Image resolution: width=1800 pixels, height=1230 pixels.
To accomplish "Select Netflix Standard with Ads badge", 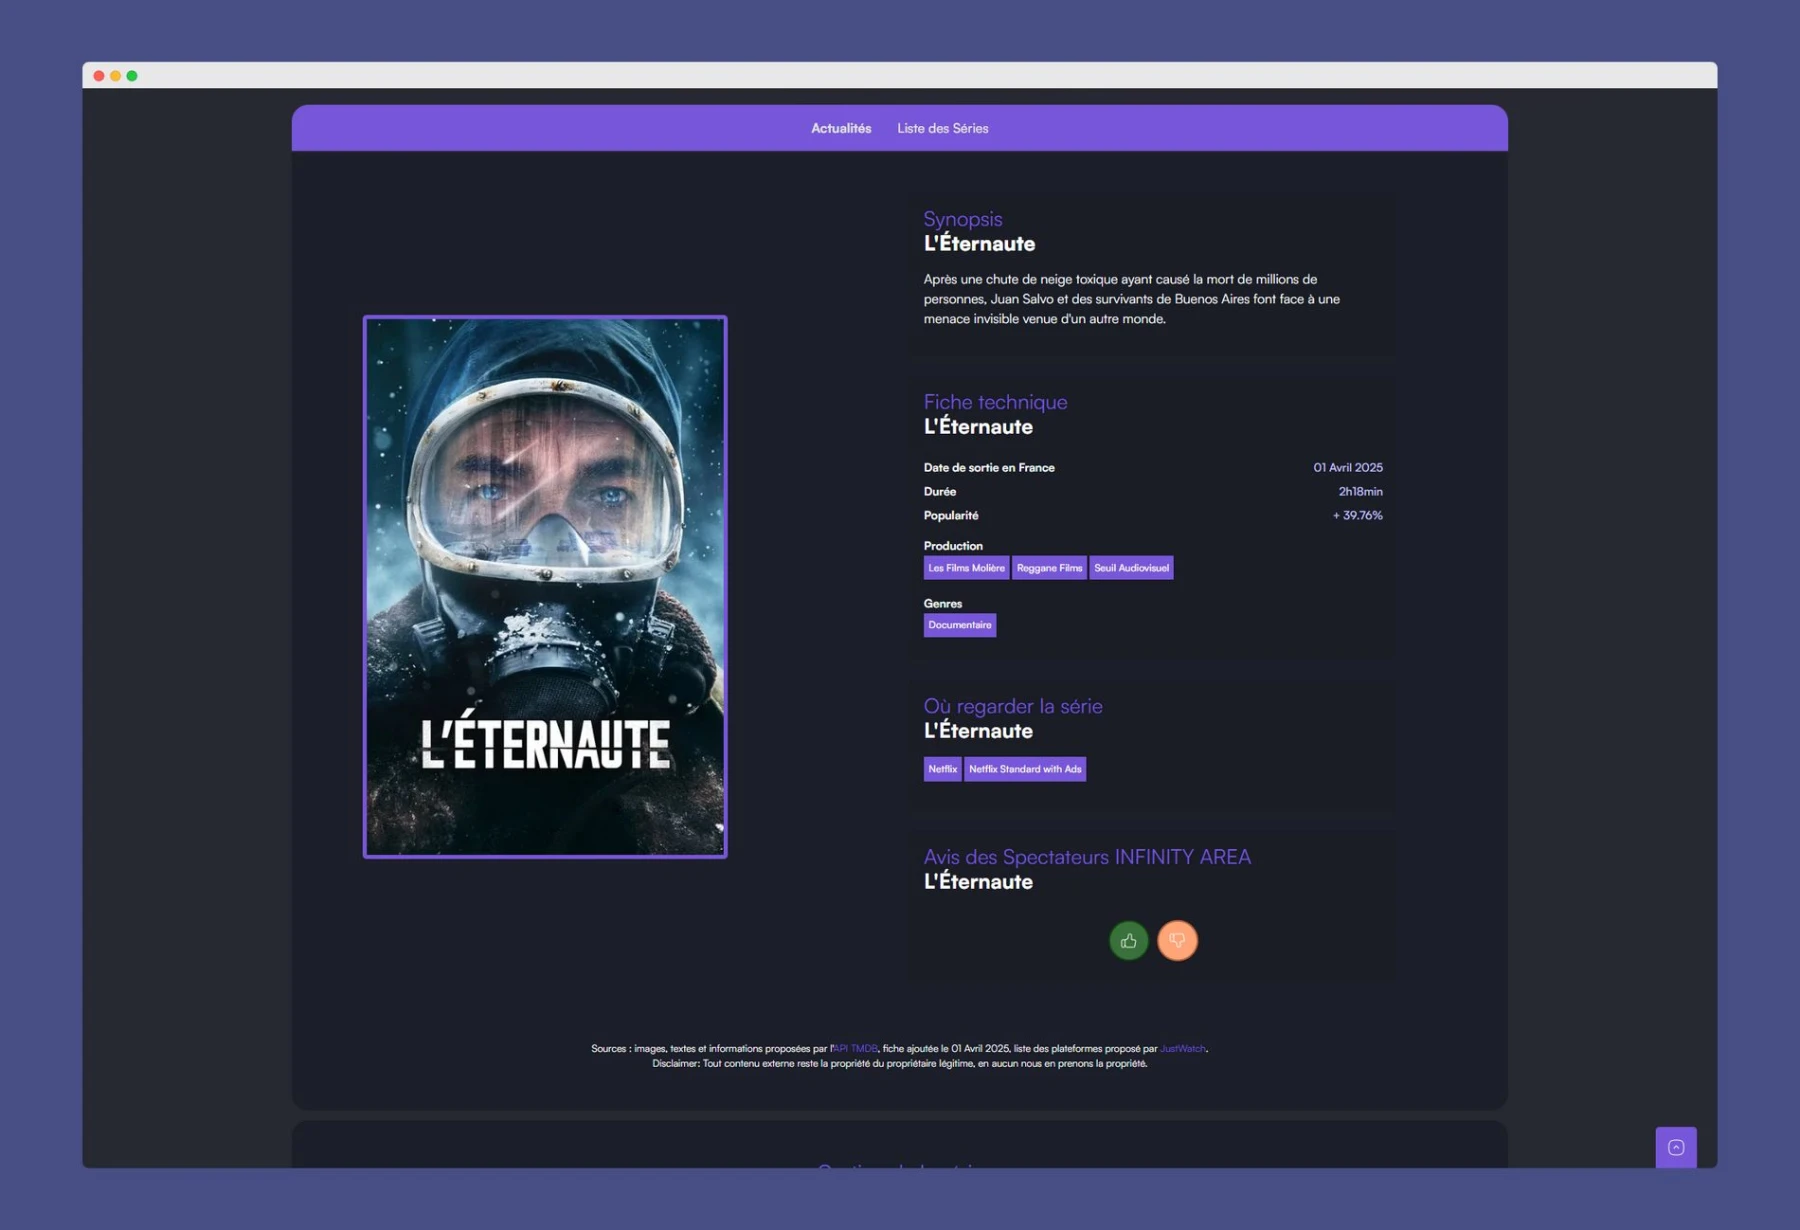I will point(1025,769).
